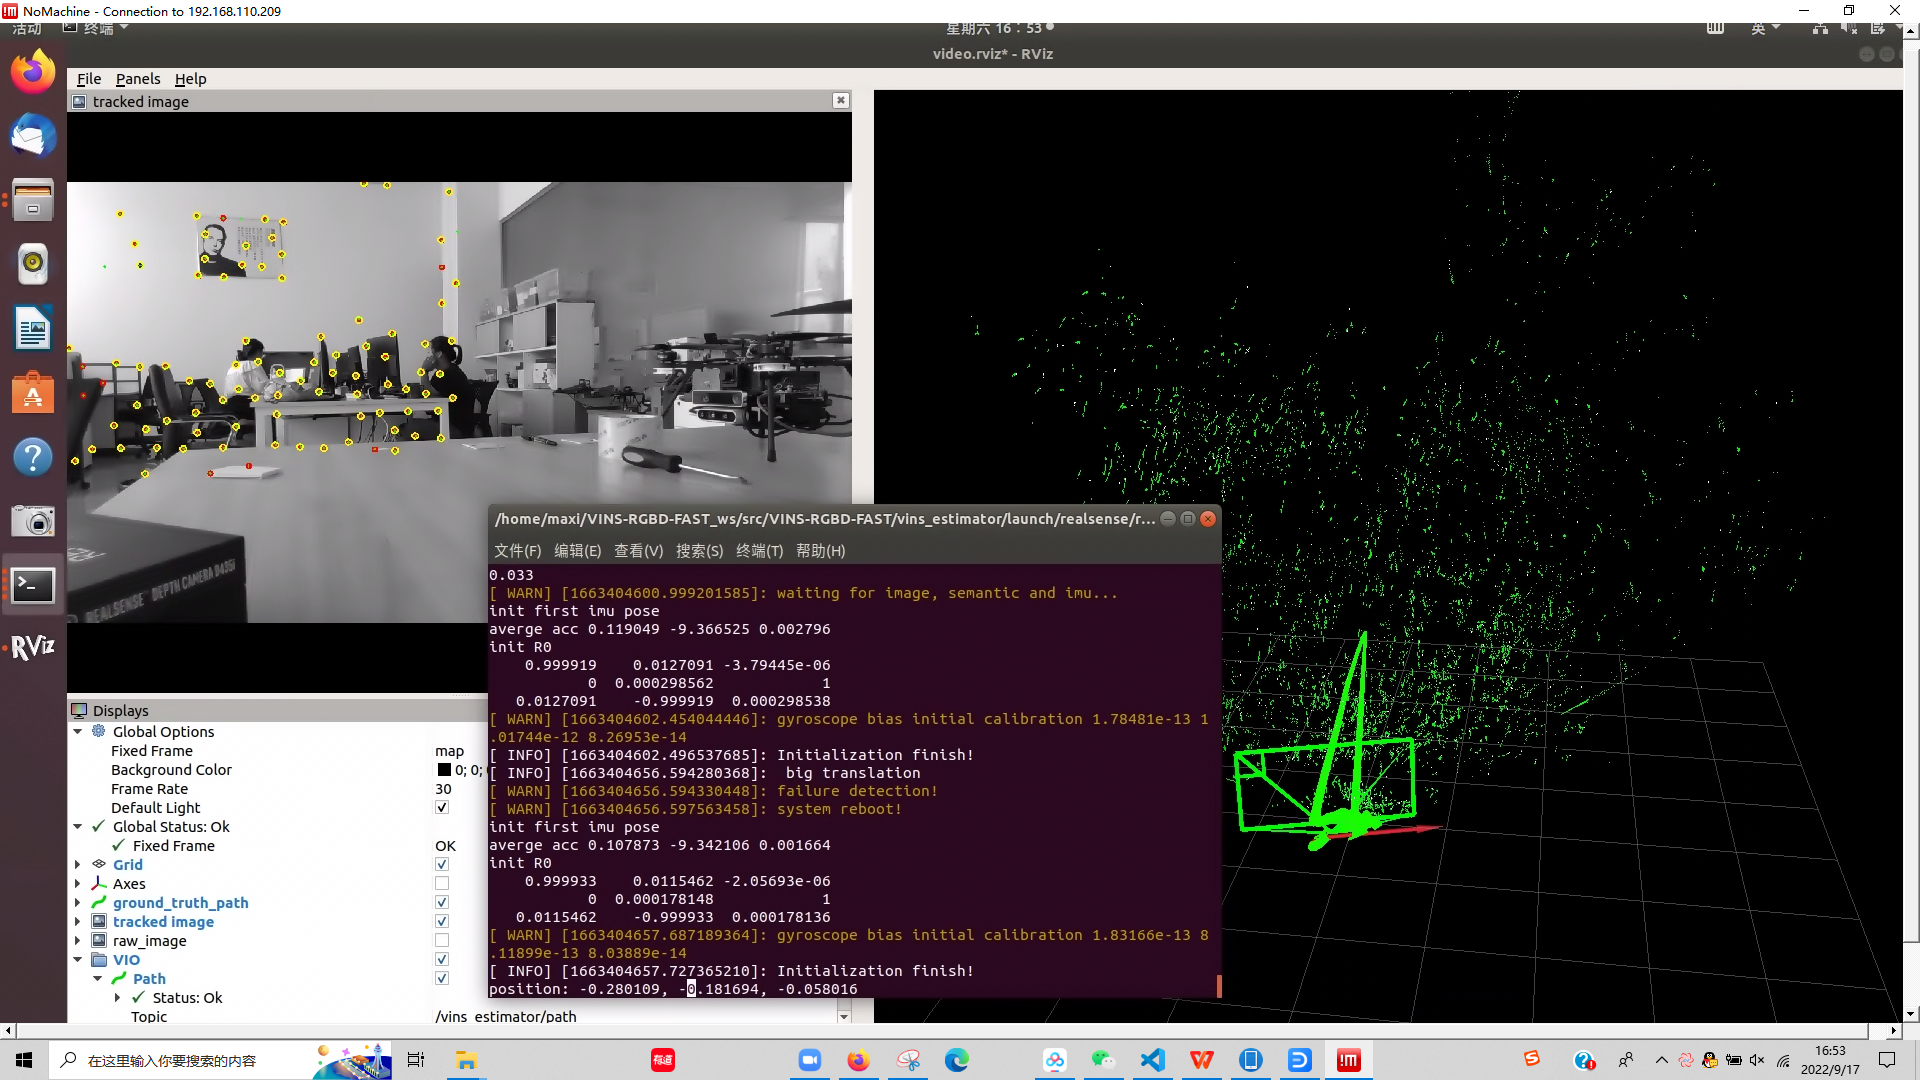The width and height of the screenshot is (1920, 1080).
Task: Click the Global Options gear icon
Action: point(97,731)
